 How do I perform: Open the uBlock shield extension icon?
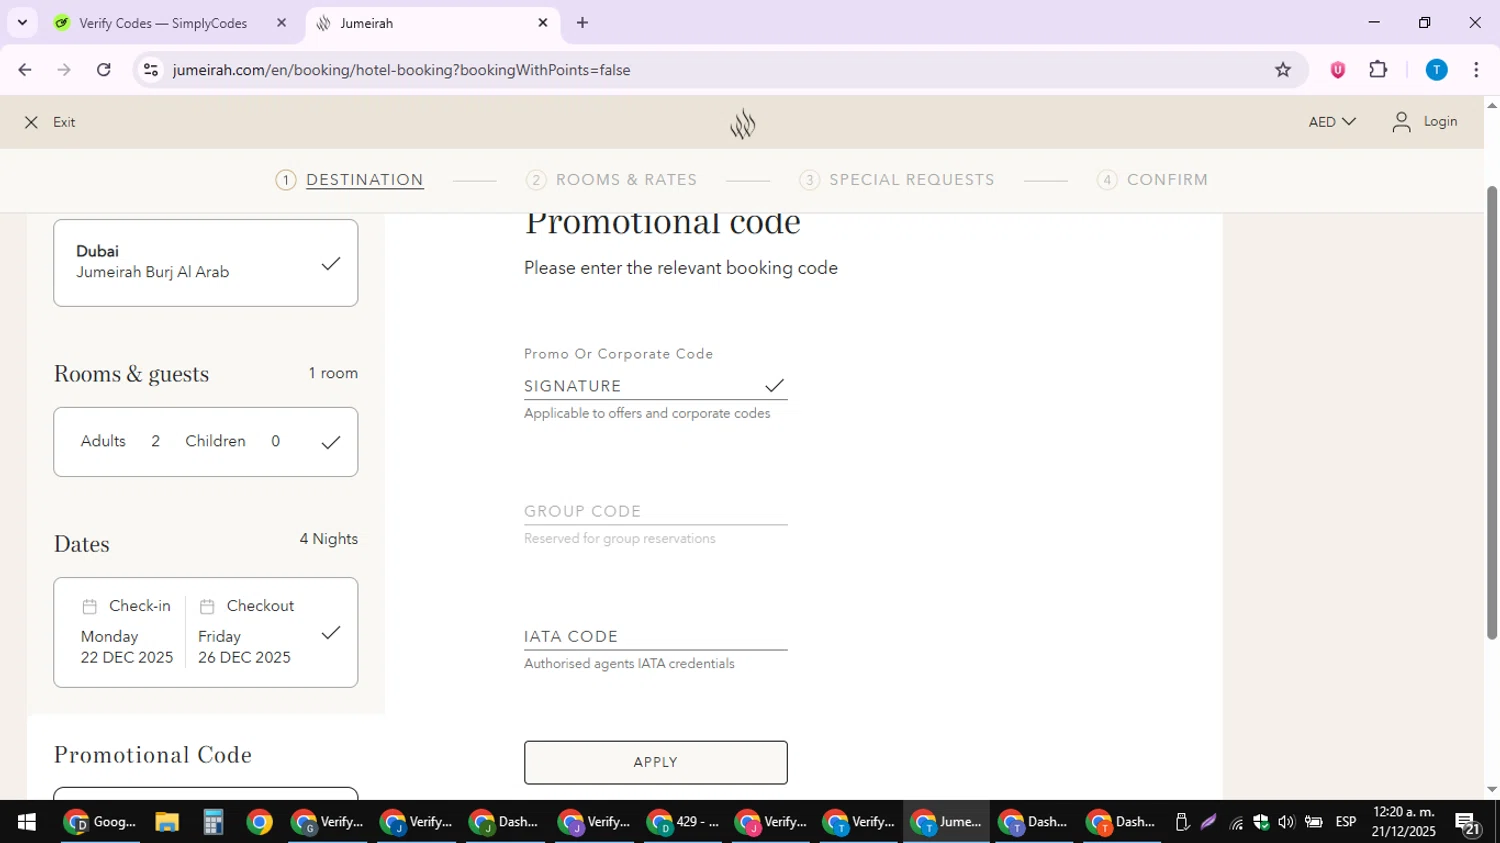tap(1338, 70)
